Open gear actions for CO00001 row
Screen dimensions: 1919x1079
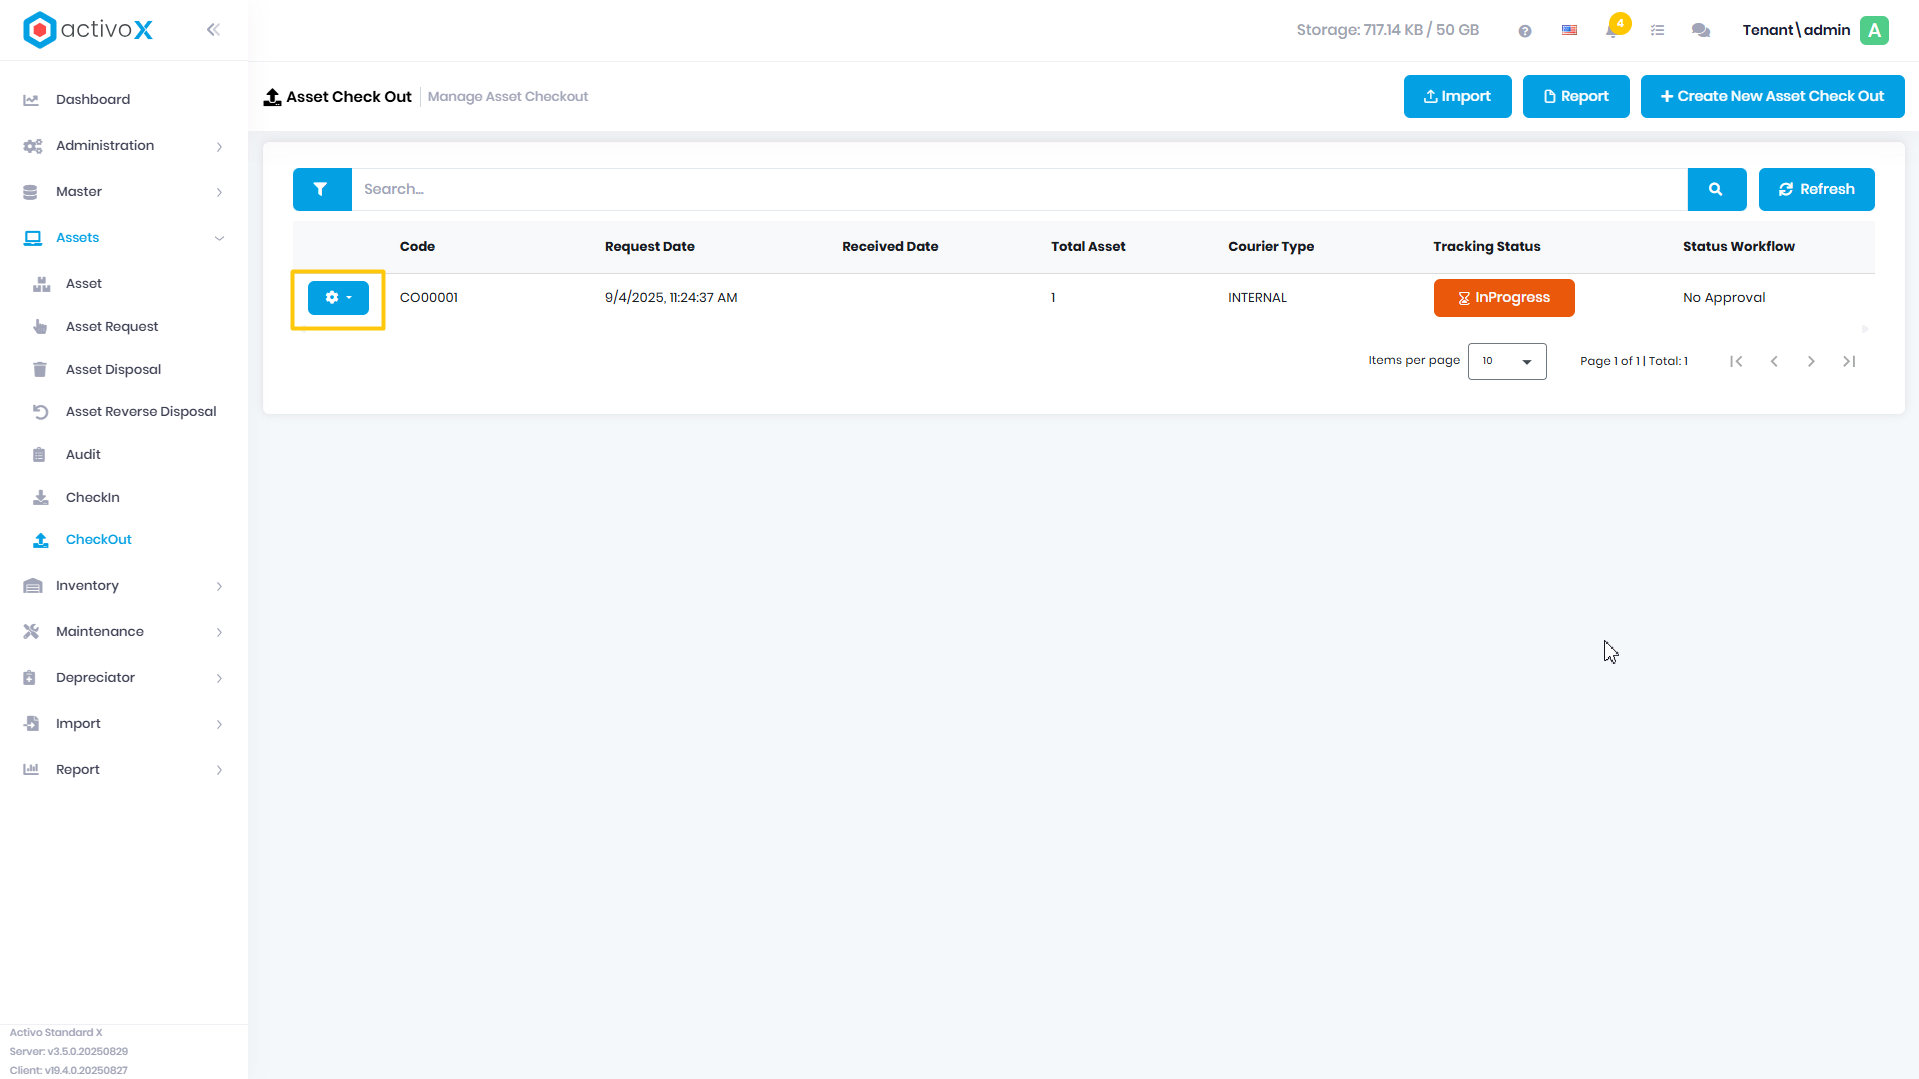338,298
